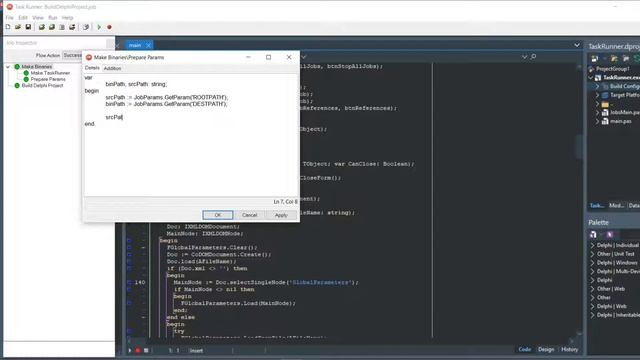The image size is (640, 360).
Task: Click the red record icon in editor status bar
Action: point(138,350)
